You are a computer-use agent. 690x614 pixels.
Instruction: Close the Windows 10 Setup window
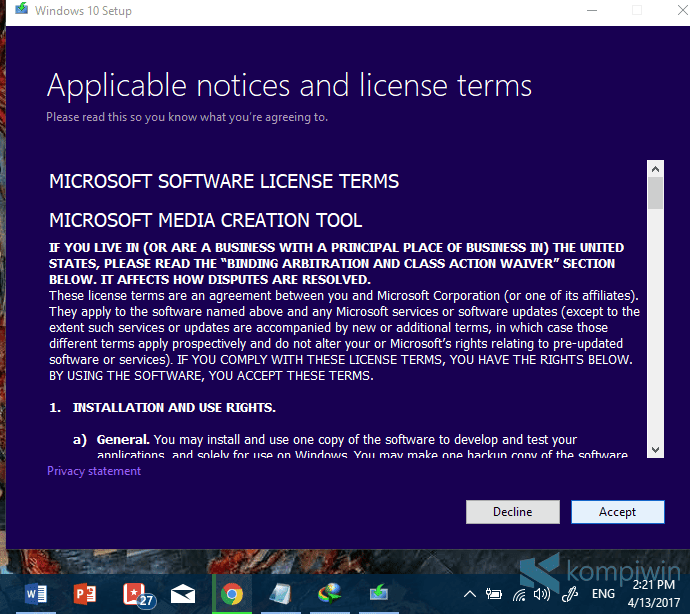pos(683,11)
